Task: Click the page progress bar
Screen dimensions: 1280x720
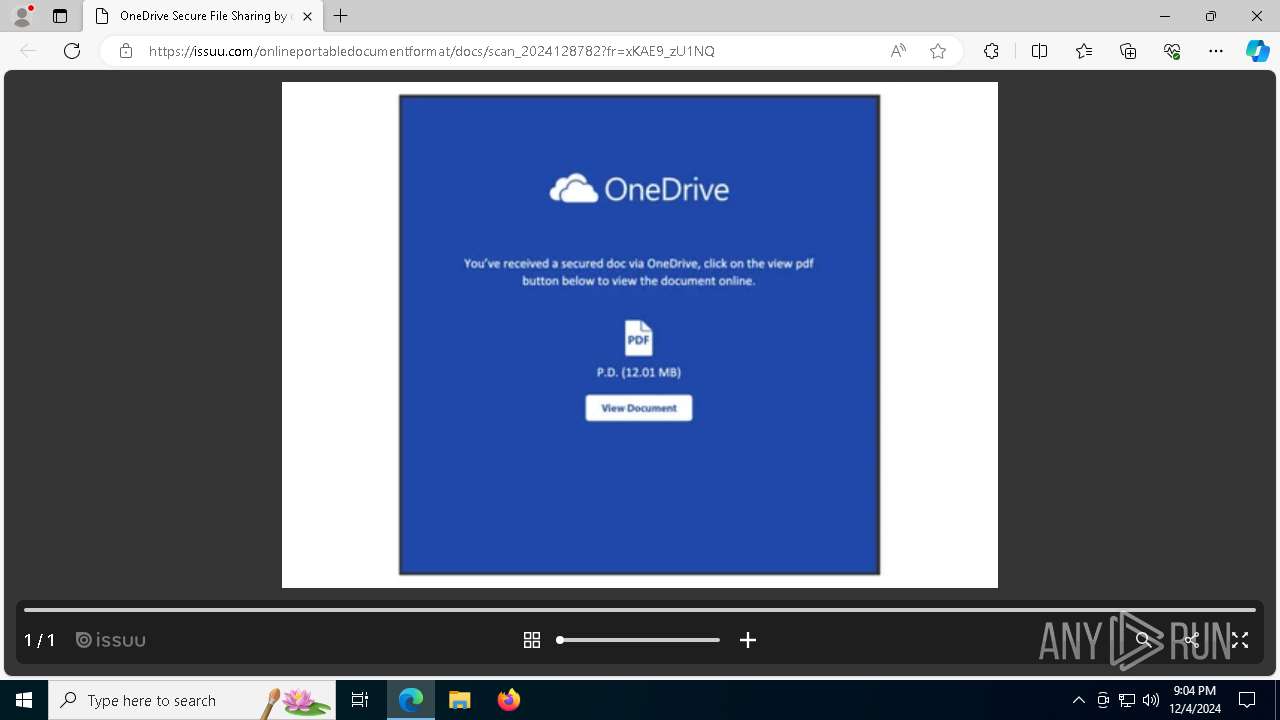Action: point(640,609)
